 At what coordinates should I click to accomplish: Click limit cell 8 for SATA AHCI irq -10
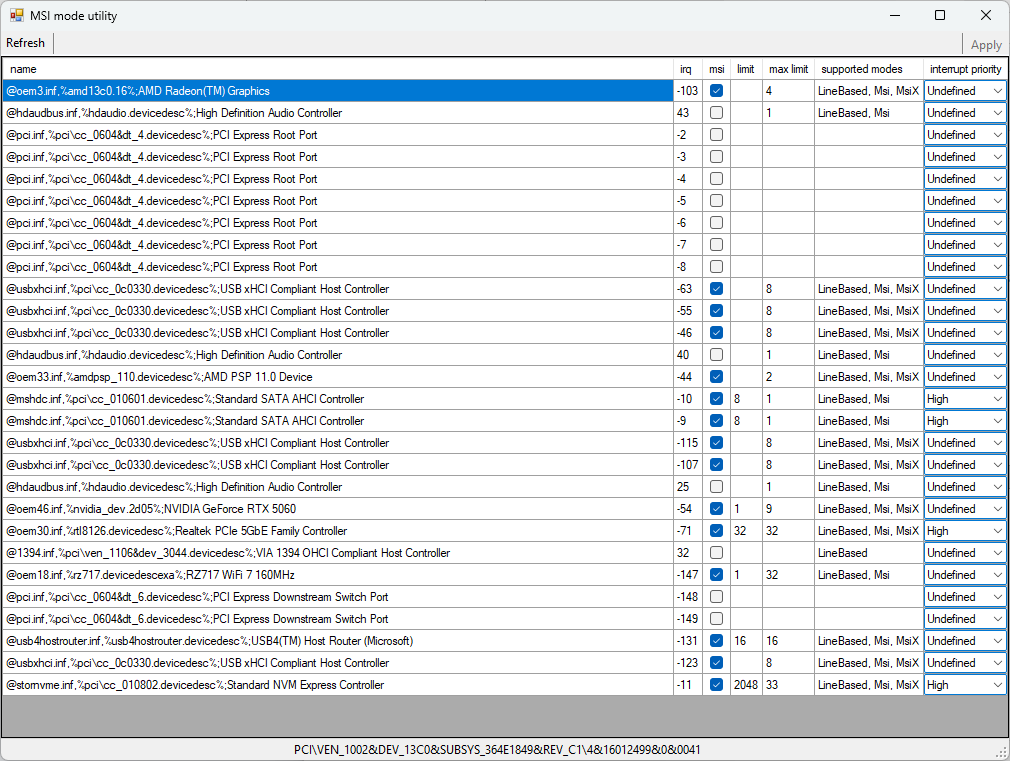[746, 399]
